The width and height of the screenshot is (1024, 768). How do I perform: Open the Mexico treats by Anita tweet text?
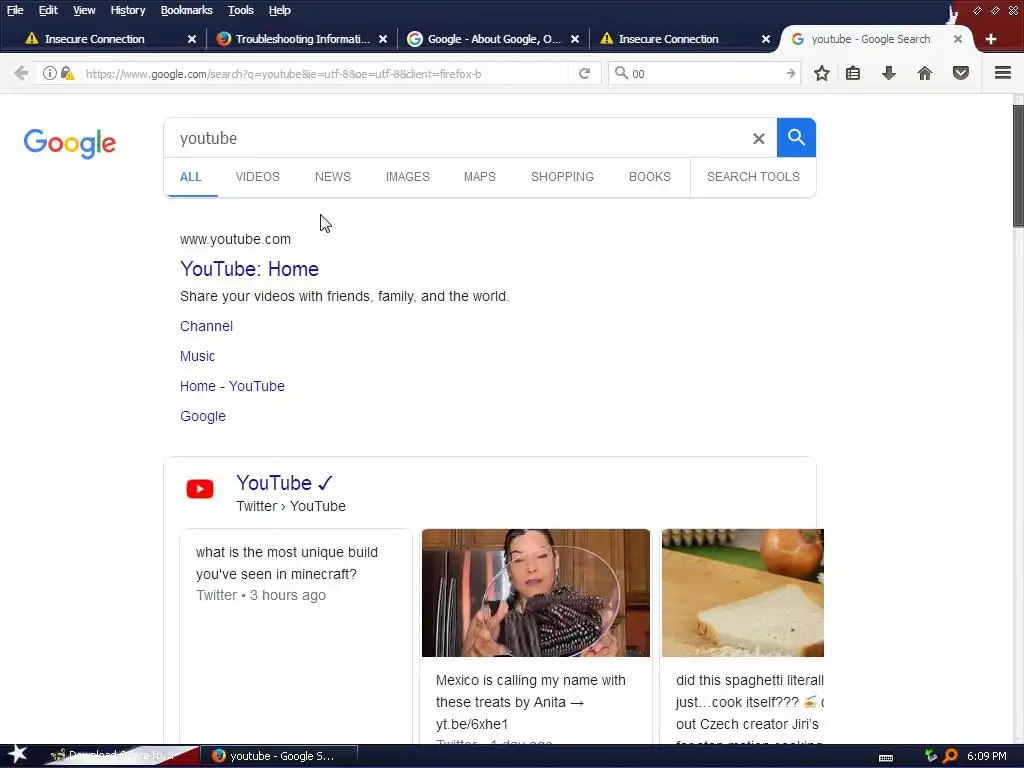tap(530, 702)
